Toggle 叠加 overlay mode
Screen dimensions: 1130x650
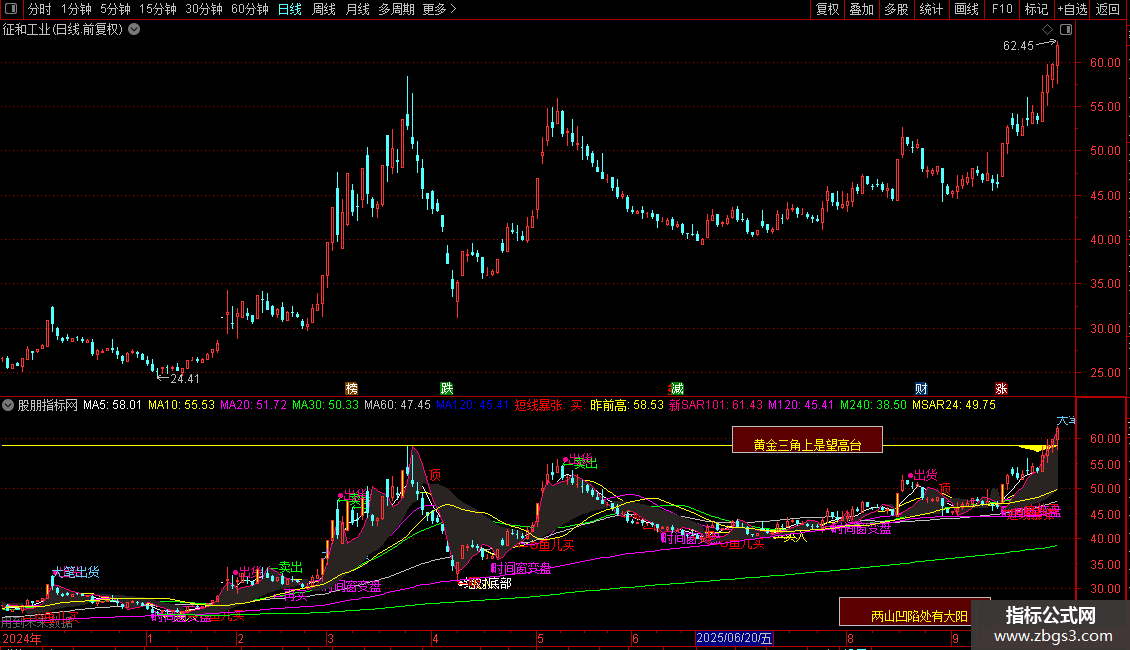[x=862, y=10]
